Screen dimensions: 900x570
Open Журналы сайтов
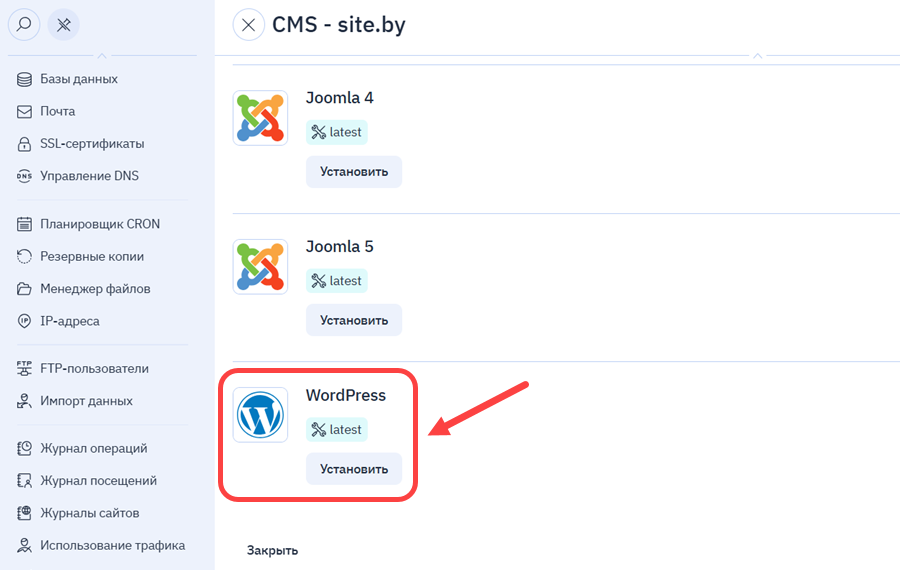point(90,513)
